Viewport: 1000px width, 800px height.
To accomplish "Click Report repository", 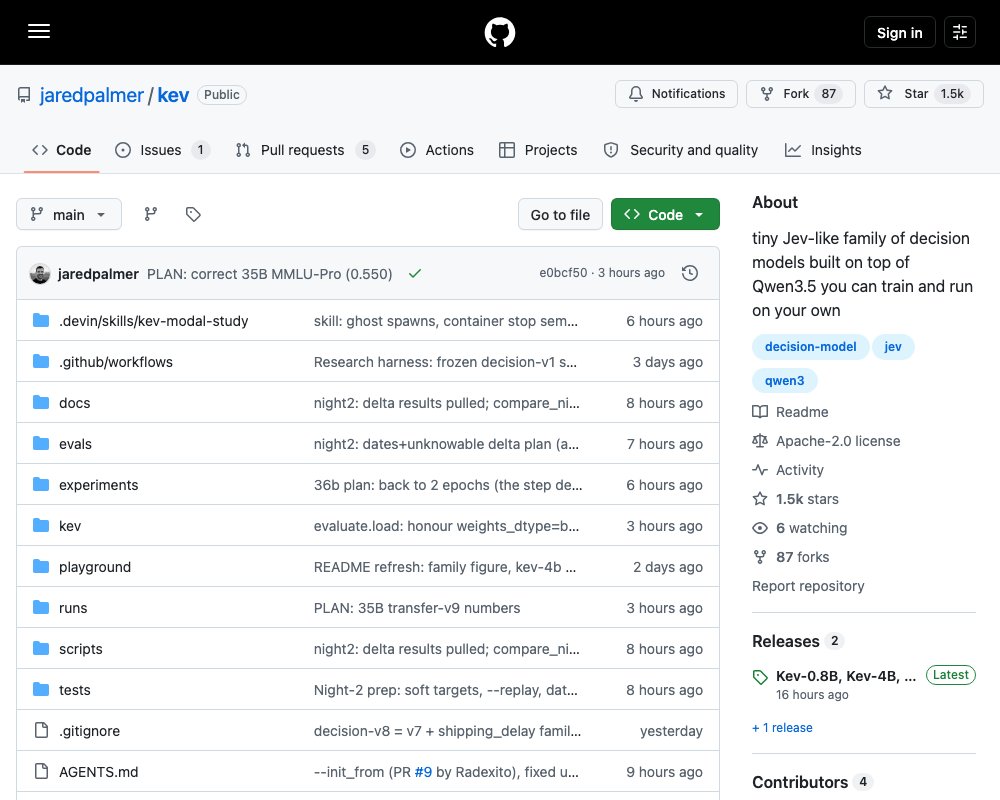I will pyautogui.click(x=807, y=586).
